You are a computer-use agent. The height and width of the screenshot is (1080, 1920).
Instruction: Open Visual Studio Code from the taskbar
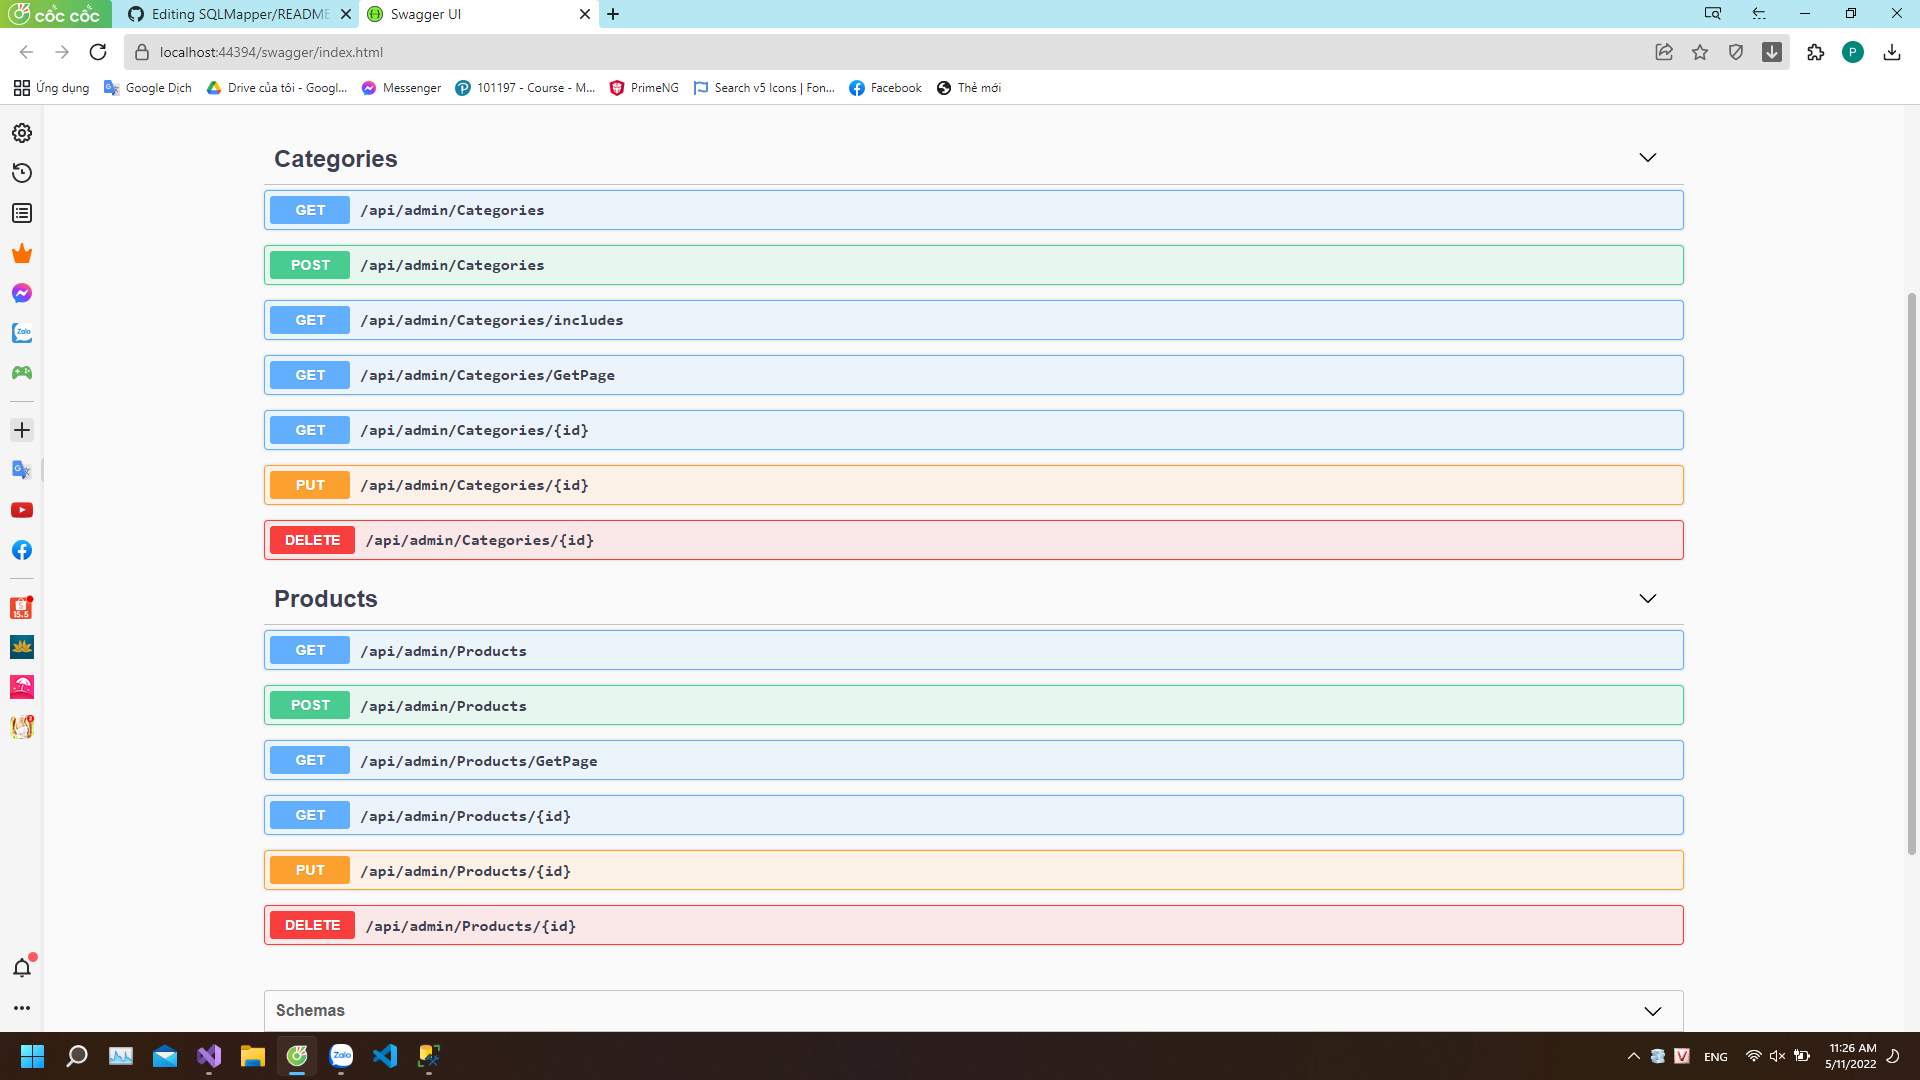tap(385, 1056)
